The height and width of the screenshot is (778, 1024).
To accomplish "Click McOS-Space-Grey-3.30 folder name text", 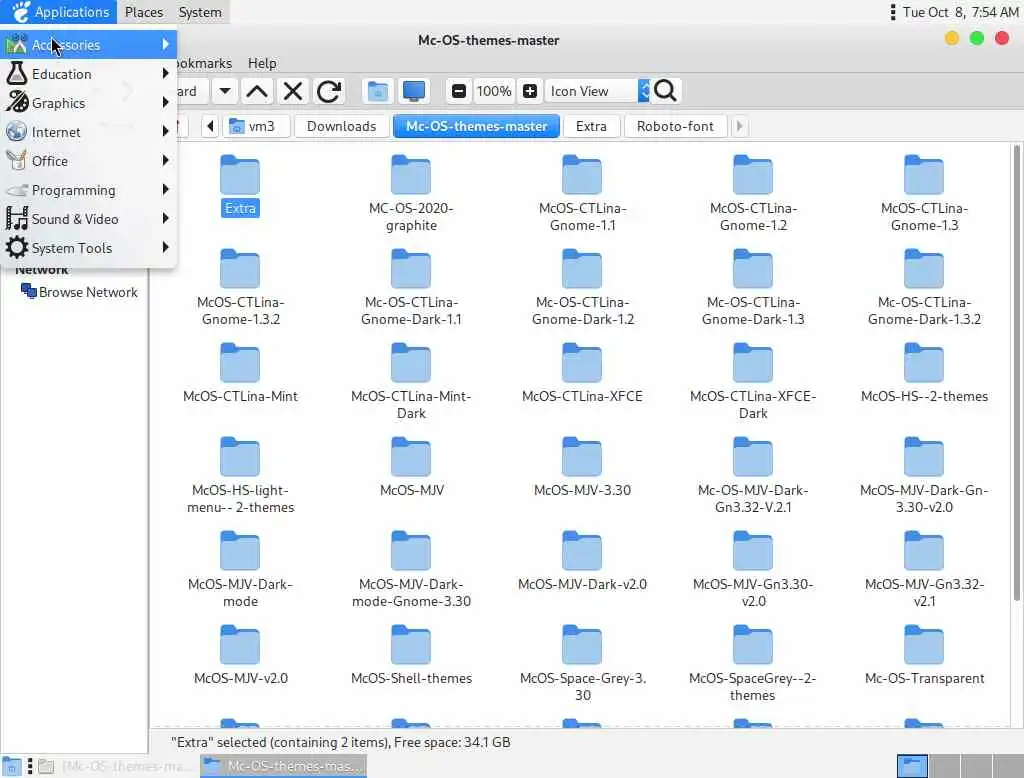I will point(583,687).
